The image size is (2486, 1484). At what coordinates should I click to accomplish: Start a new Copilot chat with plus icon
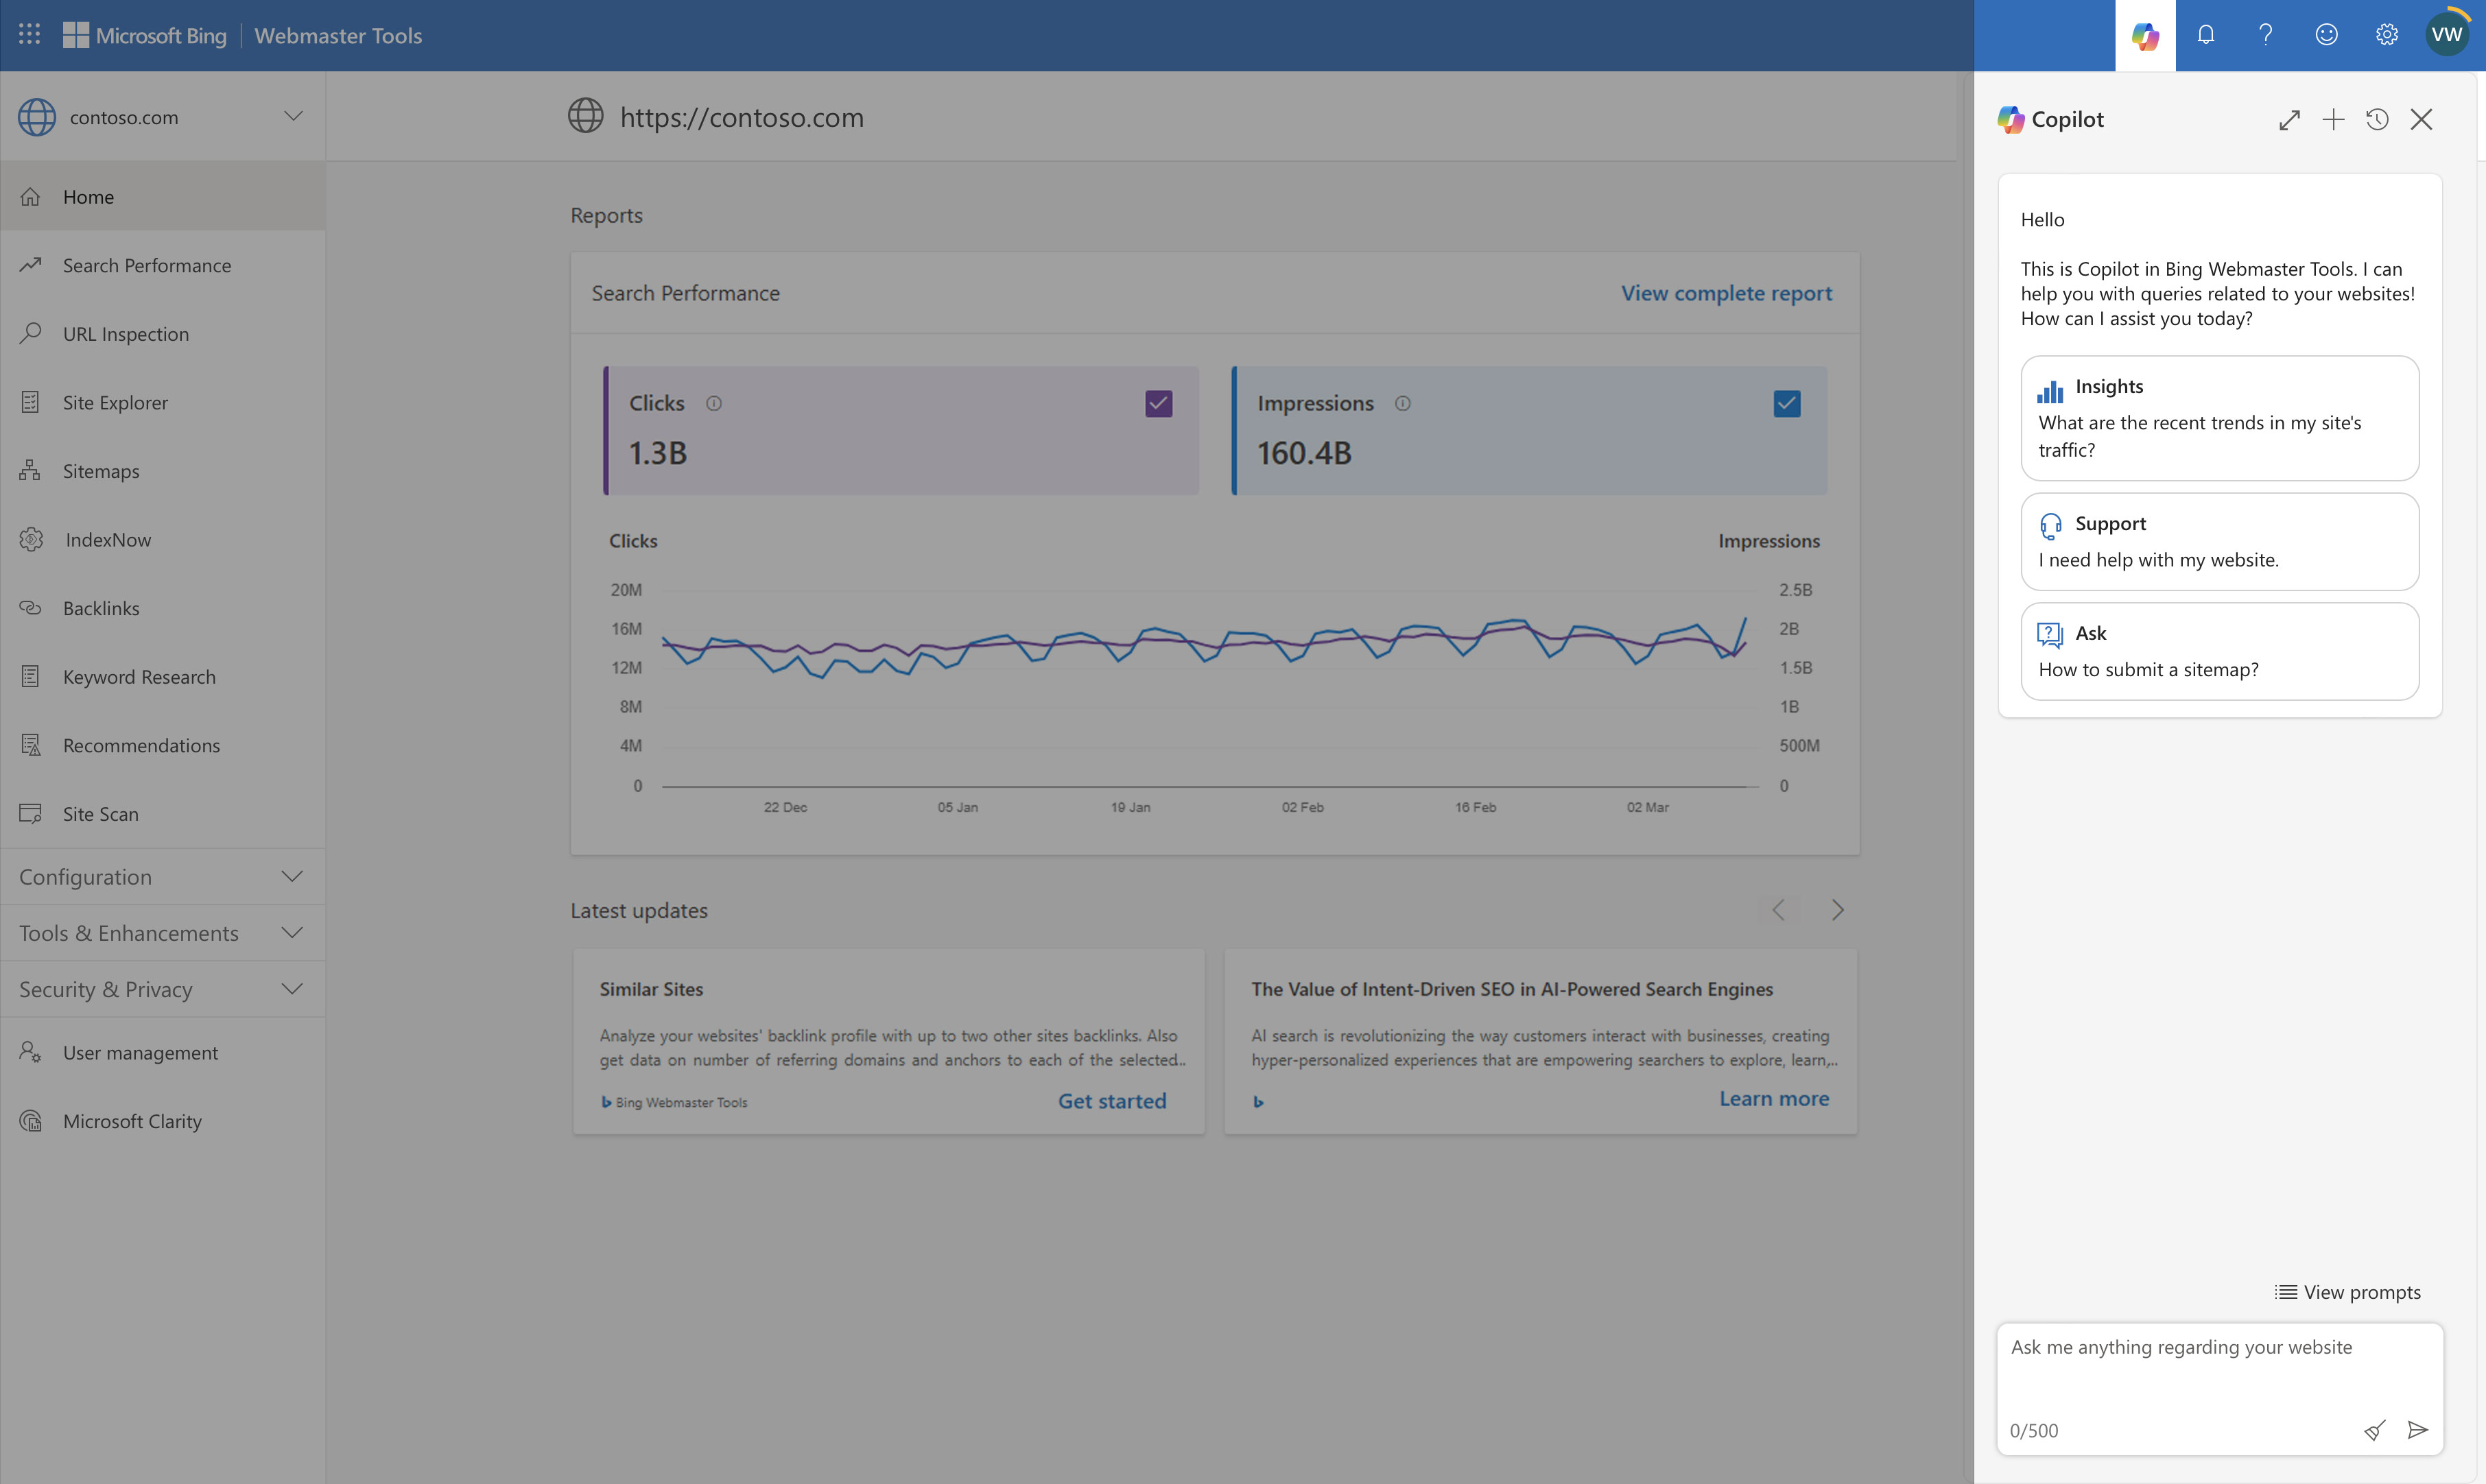click(2333, 119)
